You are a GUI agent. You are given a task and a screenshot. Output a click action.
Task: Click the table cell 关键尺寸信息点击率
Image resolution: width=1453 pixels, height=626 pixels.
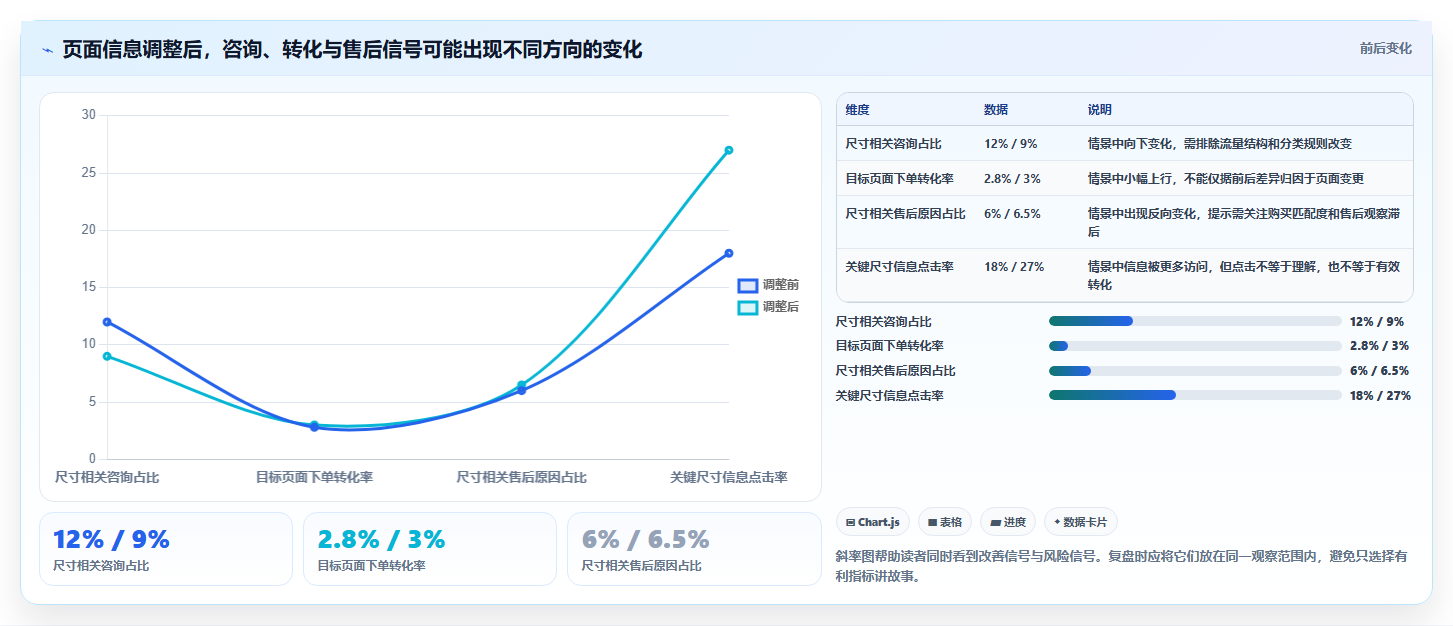pyautogui.click(x=899, y=267)
